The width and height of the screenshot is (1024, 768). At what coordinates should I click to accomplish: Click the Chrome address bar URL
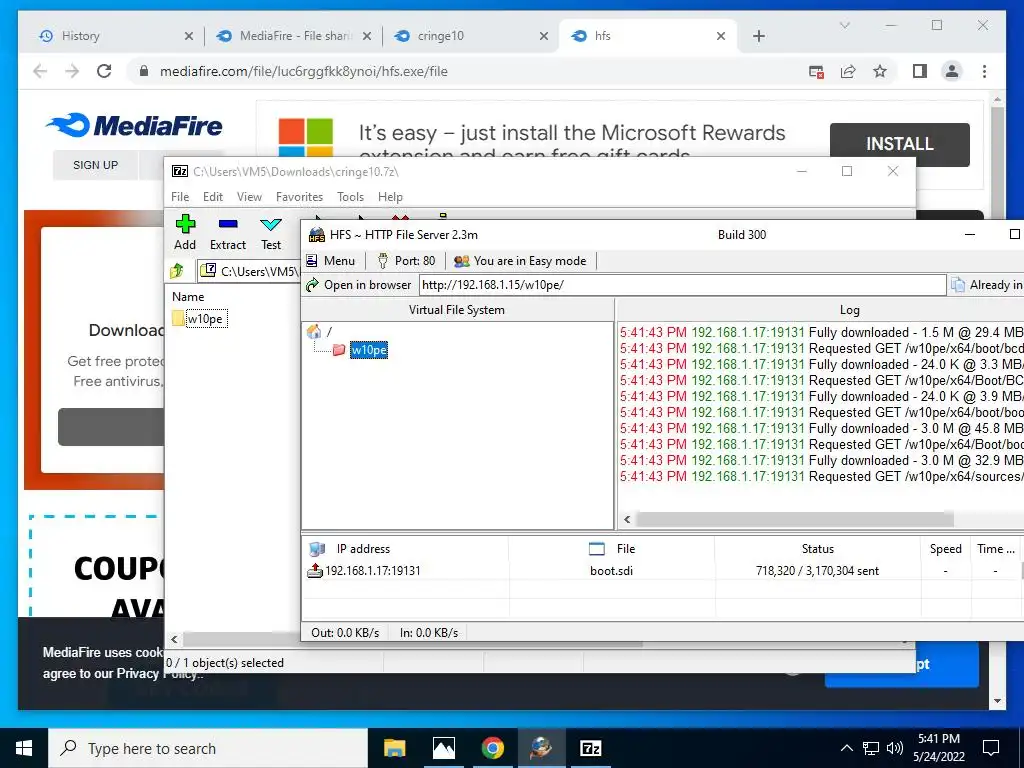(304, 71)
